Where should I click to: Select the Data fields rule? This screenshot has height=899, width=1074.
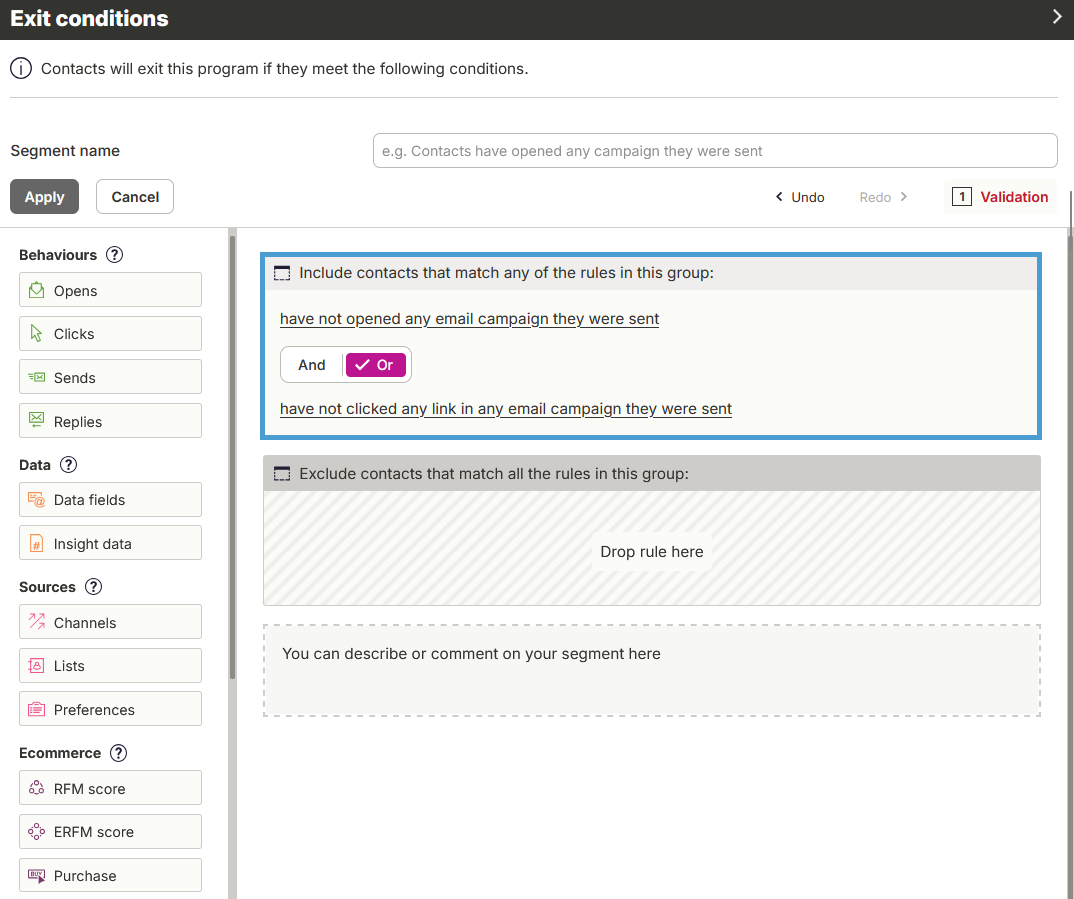(x=110, y=500)
